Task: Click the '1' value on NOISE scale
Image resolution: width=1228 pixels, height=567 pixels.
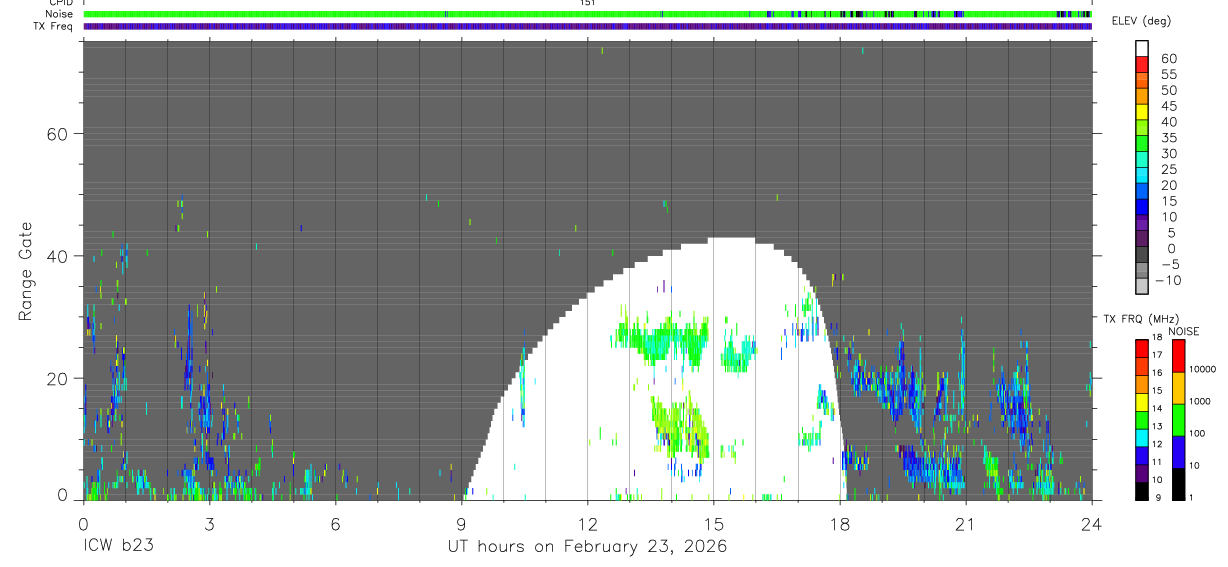Action: 1193,498
